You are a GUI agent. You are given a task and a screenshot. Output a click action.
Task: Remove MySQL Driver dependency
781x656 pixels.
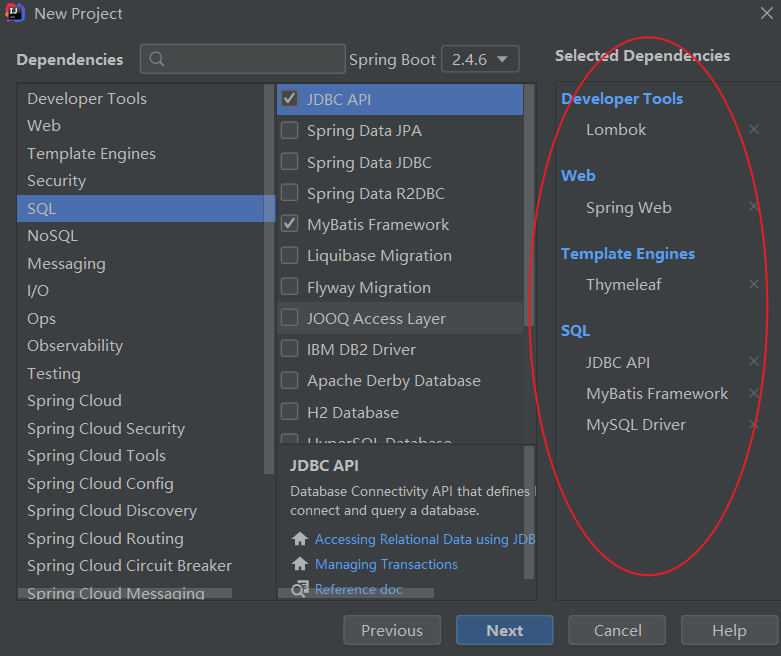tap(754, 424)
